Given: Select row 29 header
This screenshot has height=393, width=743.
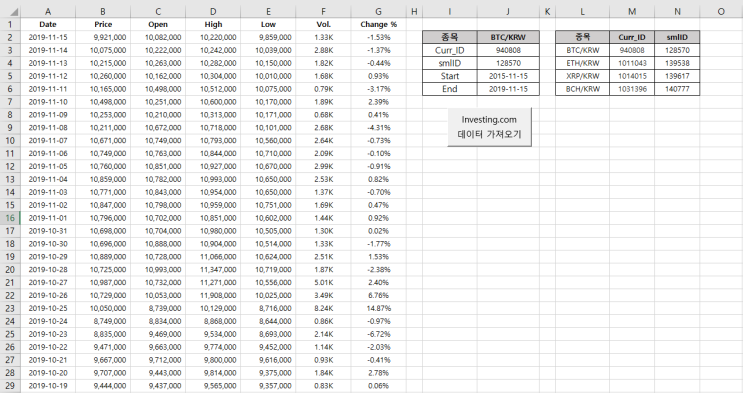Looking at the screenshot, I should coord(10,386).
